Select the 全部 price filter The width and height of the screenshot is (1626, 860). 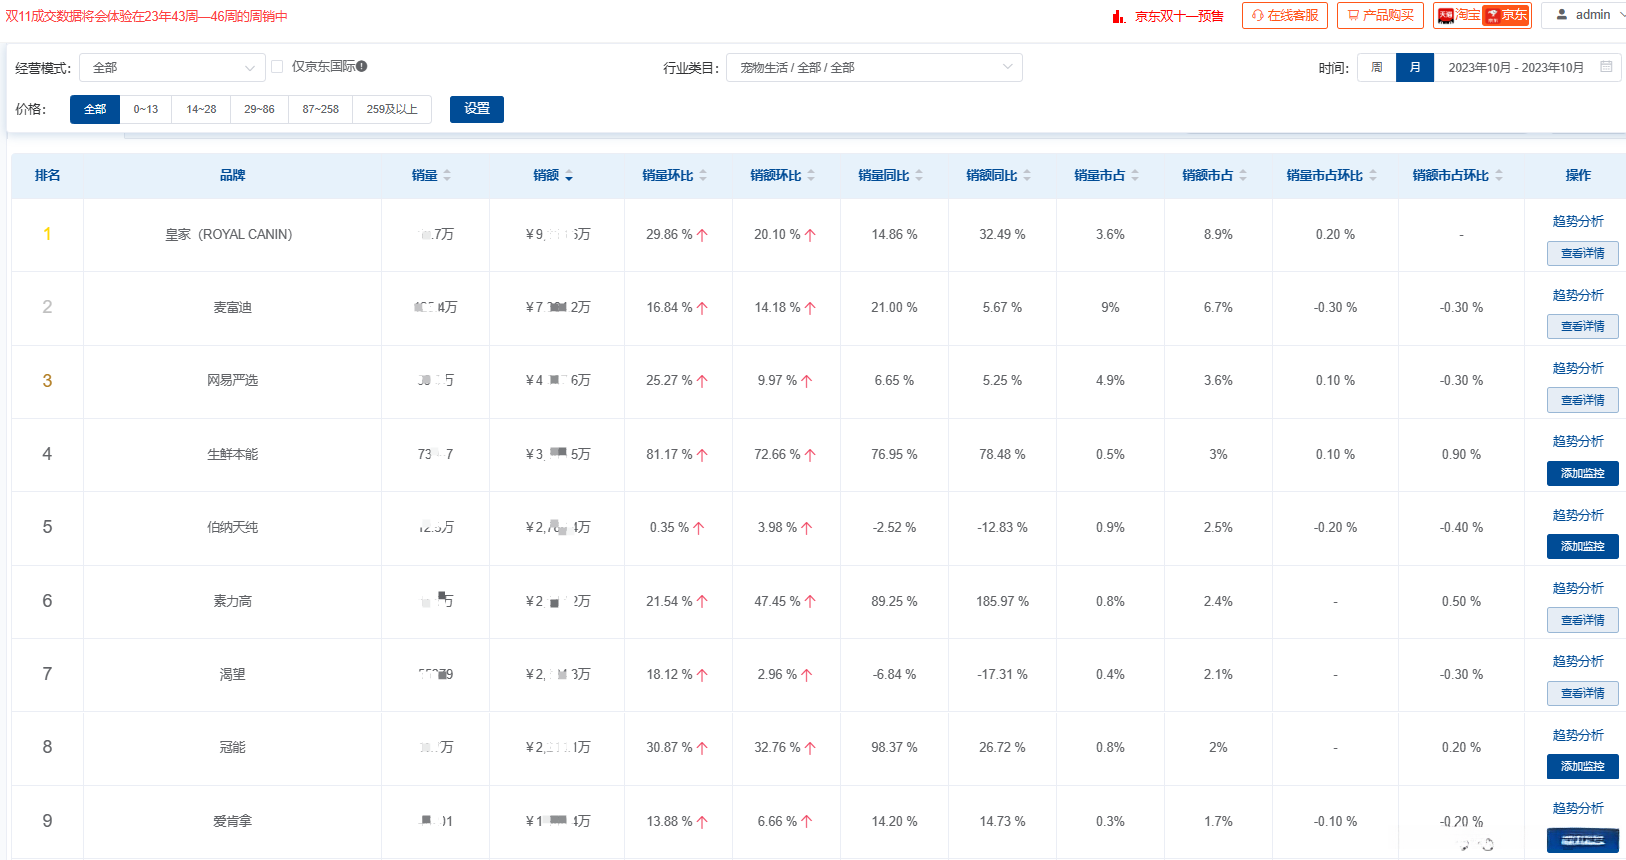tap(95, 109)
